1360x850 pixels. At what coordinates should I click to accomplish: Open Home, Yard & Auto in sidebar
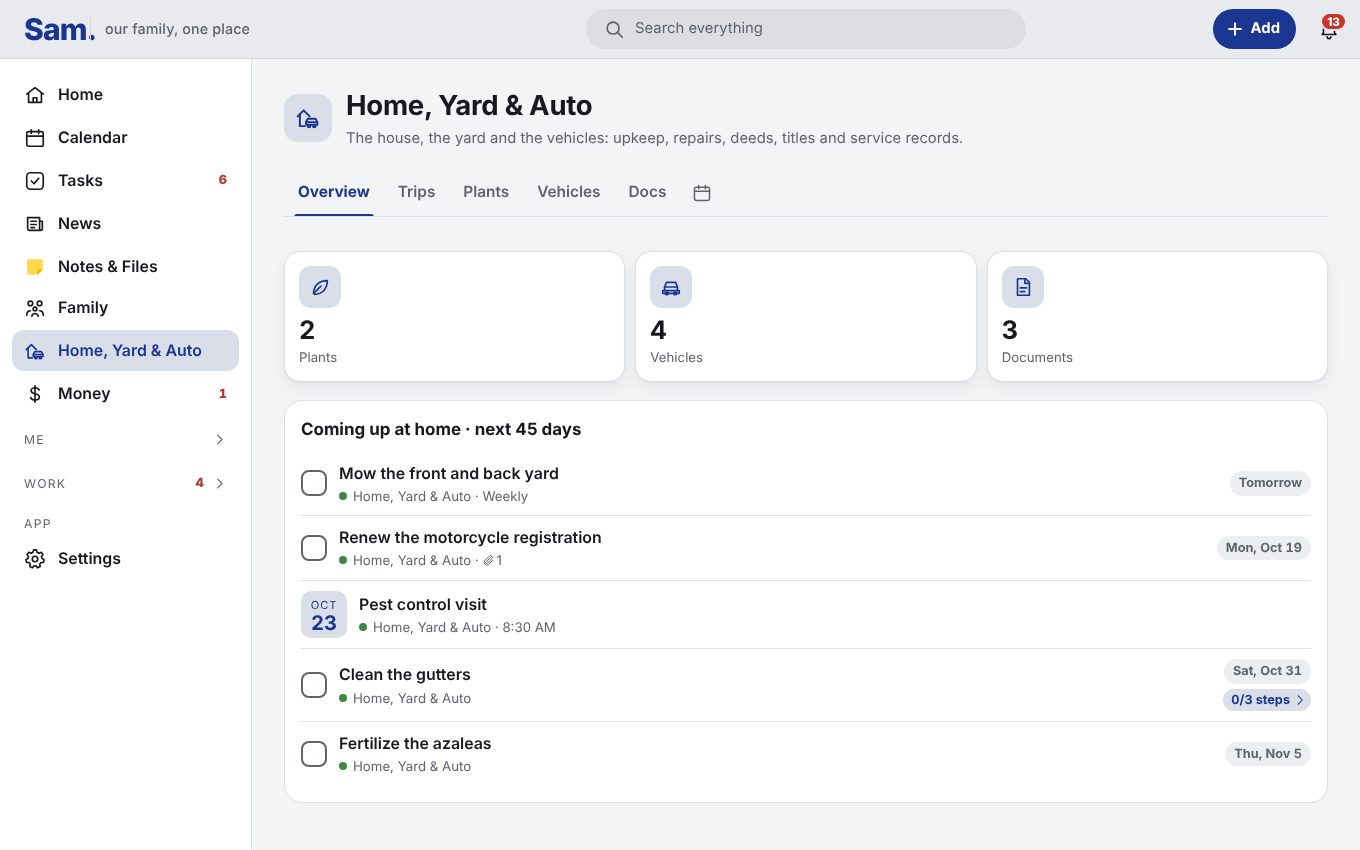pyautogui.click(x=125, y=351)
